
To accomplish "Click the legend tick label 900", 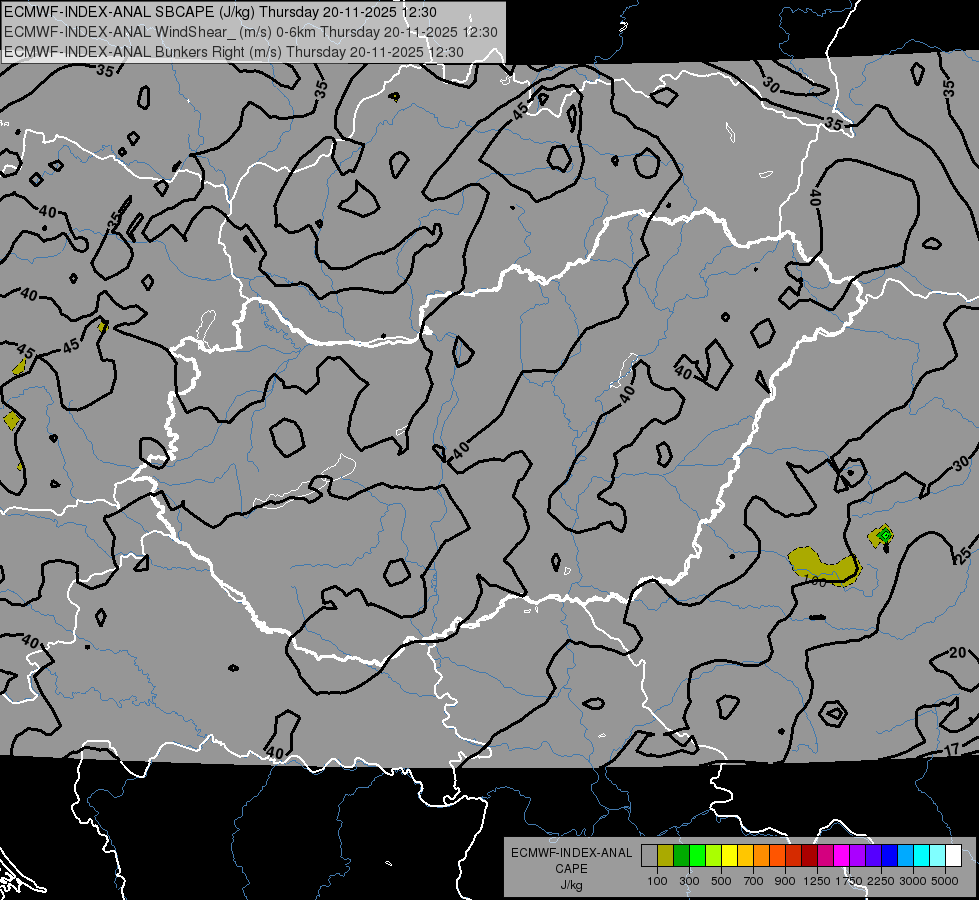I will click(x=785, y=881).
